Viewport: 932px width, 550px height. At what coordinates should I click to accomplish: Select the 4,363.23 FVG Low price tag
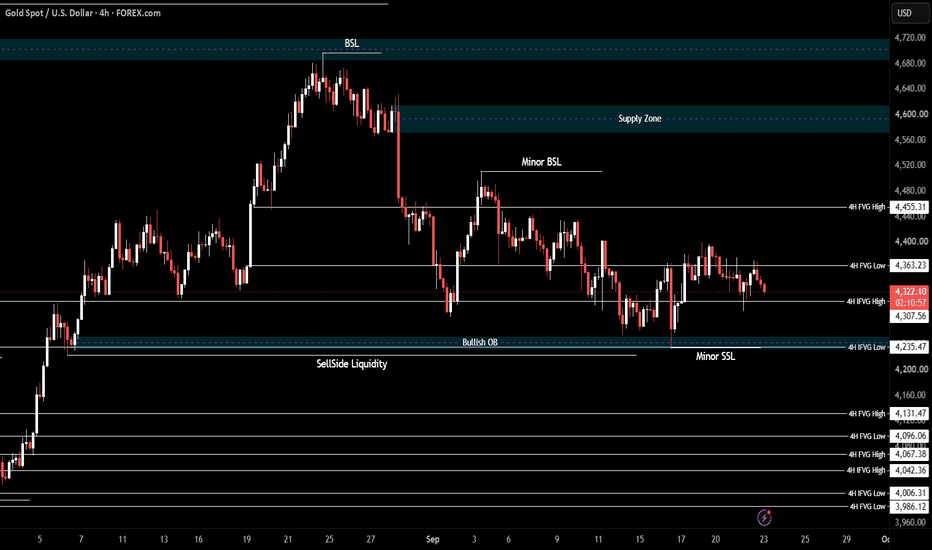click(911, 265)
